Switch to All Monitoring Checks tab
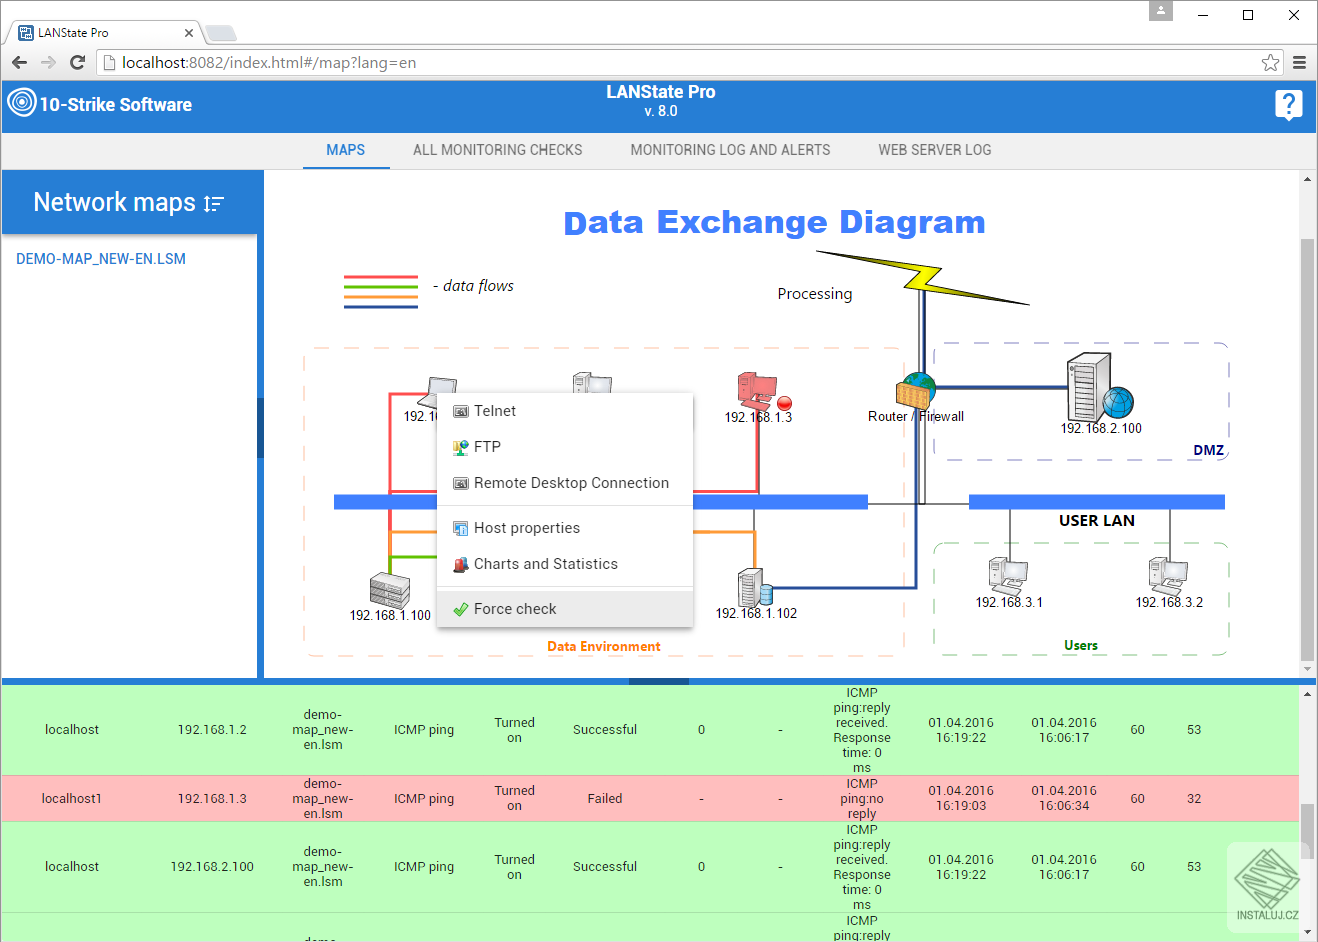1318x942 pixels. tap(497, 150)
